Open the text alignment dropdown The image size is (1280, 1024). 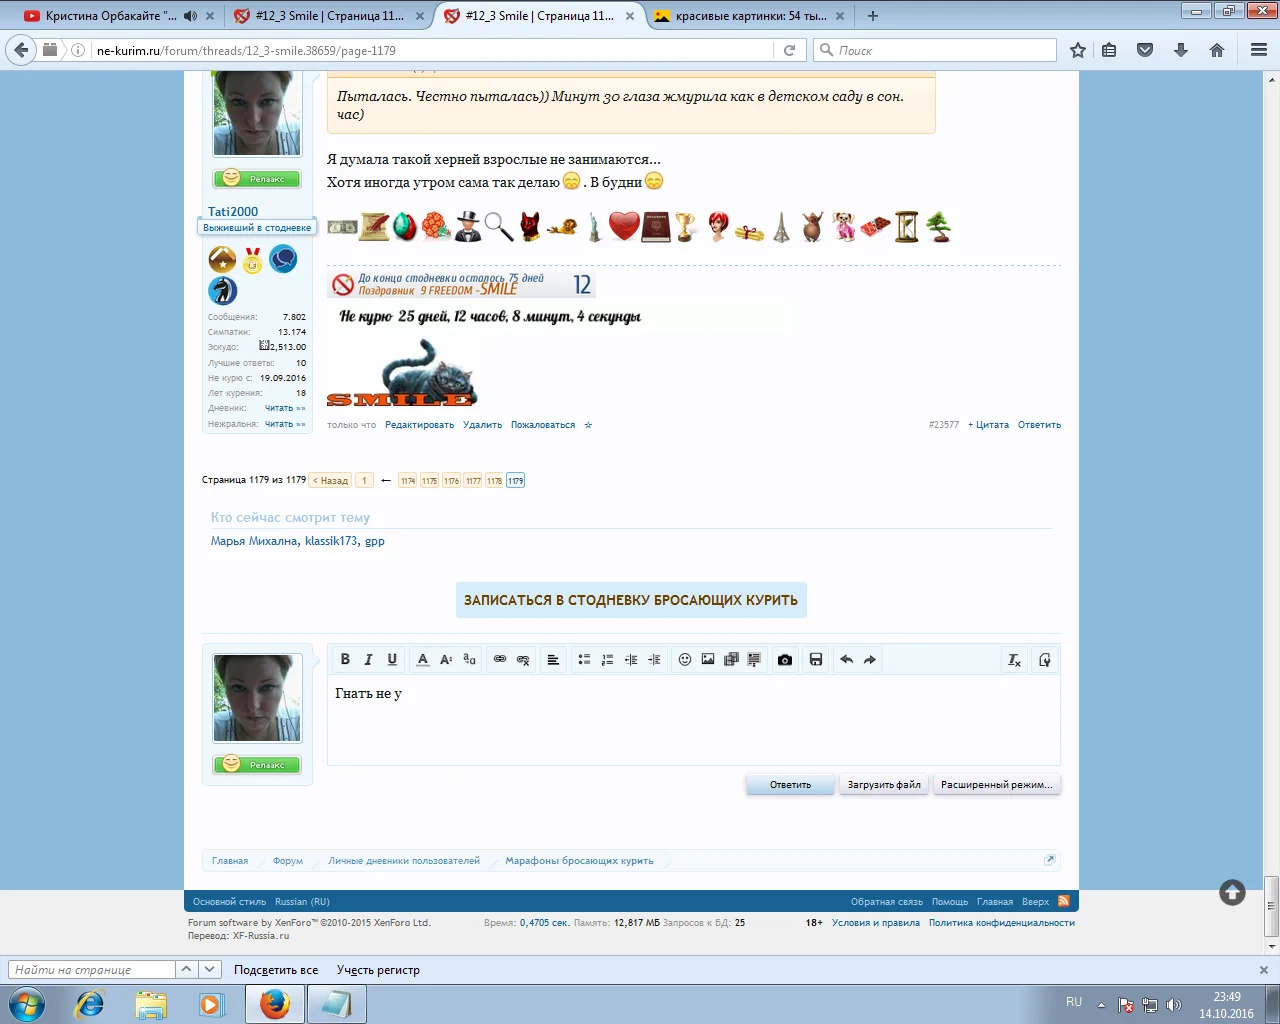tap(553, 660)
